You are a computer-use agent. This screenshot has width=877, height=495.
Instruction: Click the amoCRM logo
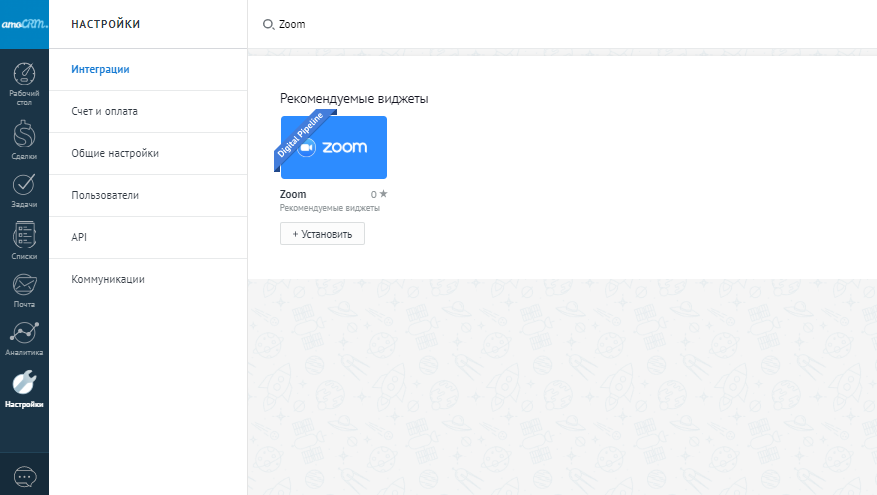click(24, 24)
